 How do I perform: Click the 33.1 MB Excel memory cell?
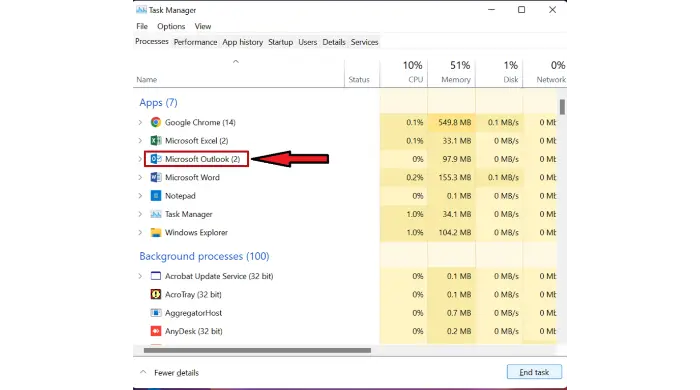coord(451,141)
